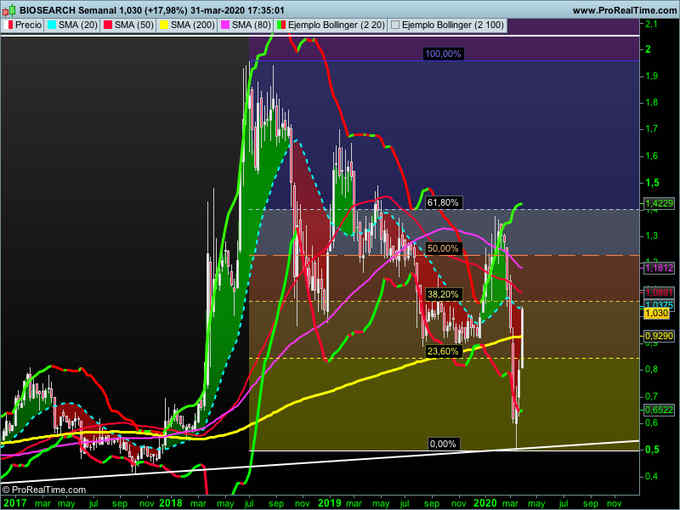Select the Ejemplo Bollinger (2 20) legend item

click(331, 25)
